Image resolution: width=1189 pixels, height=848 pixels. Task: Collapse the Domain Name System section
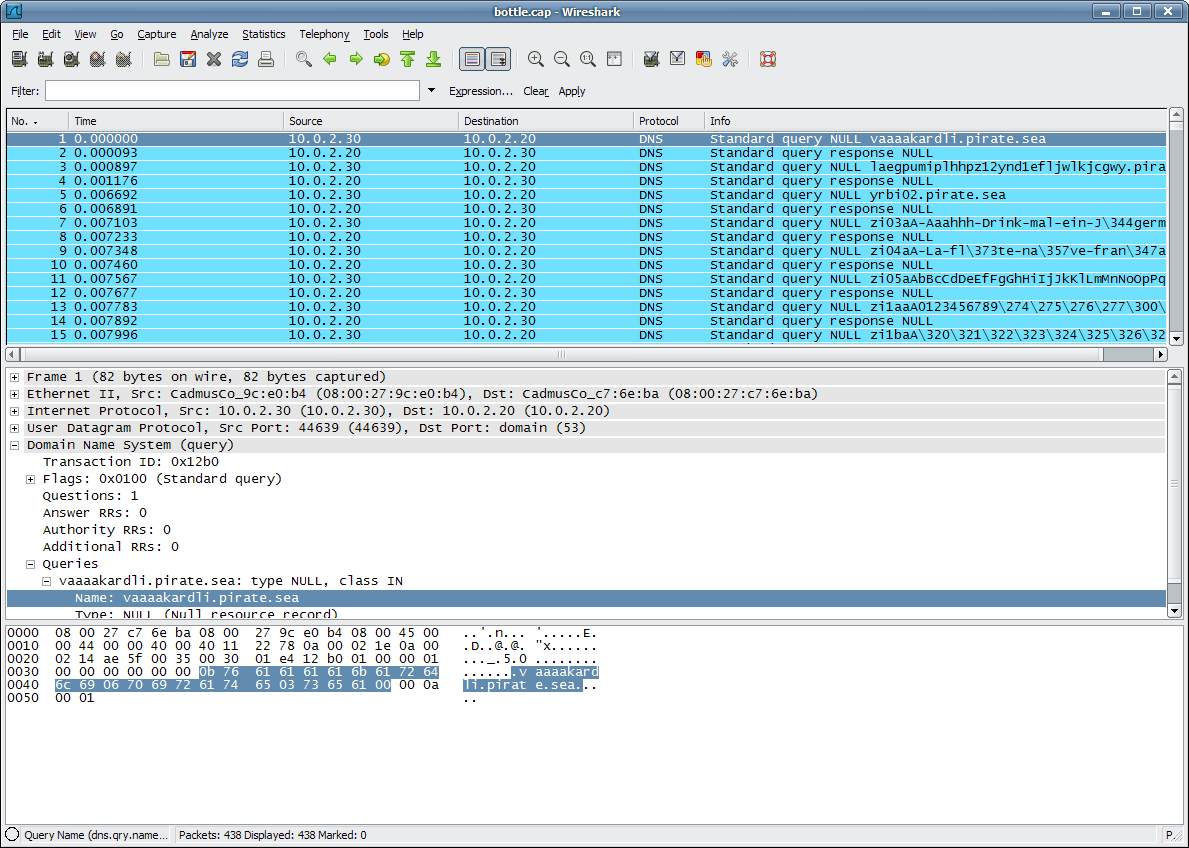tap(14, 445)
